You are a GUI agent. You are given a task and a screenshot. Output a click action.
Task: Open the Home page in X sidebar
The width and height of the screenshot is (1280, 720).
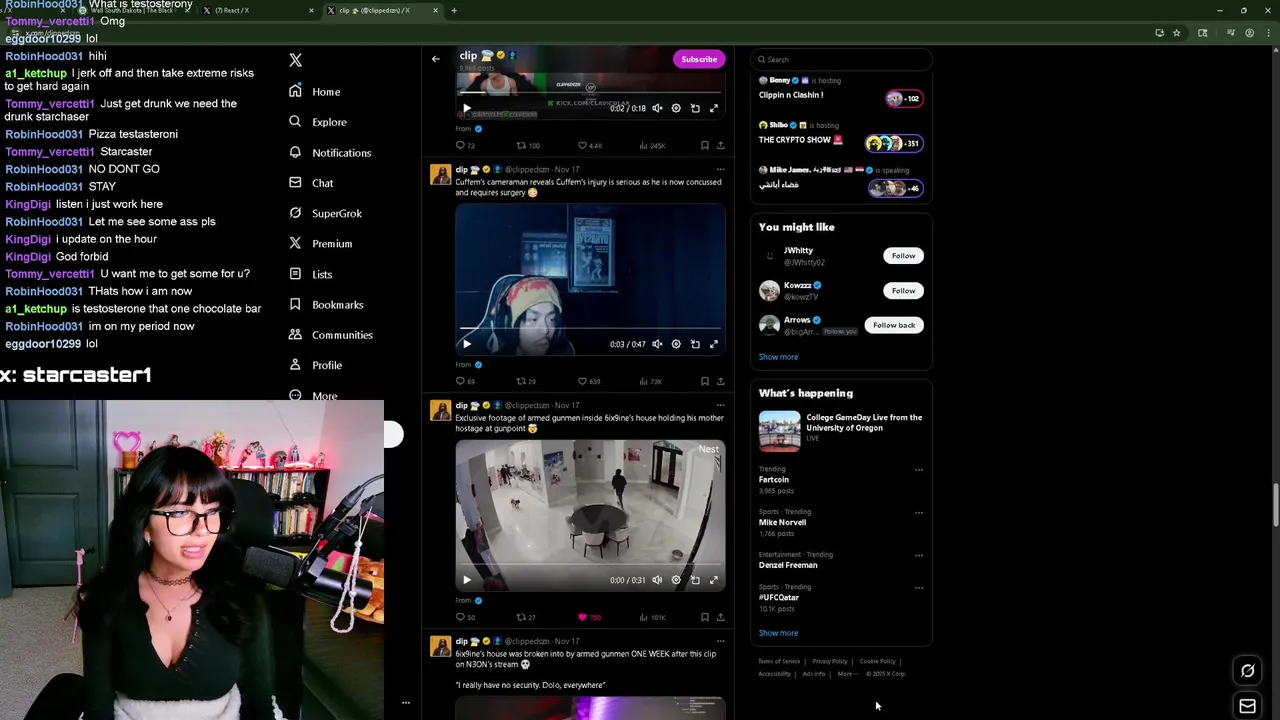click(314, 91)
